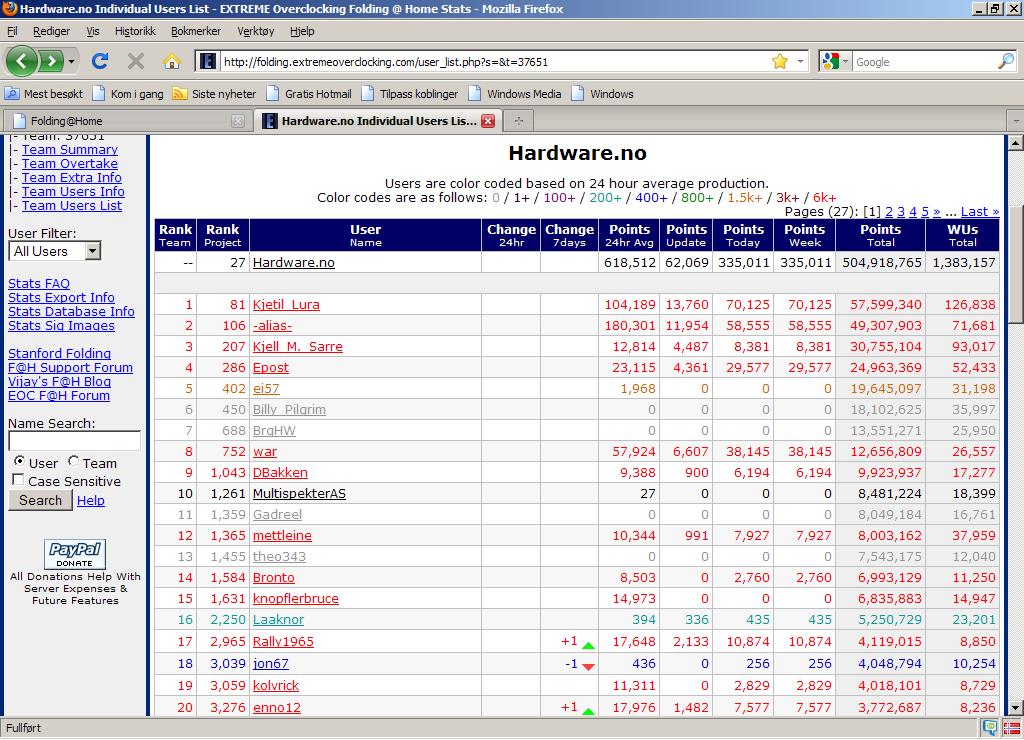Screen dimensions: 1024x740
Task: Close the Hardware.no Individual Users tab
Action: coord(488,121)
